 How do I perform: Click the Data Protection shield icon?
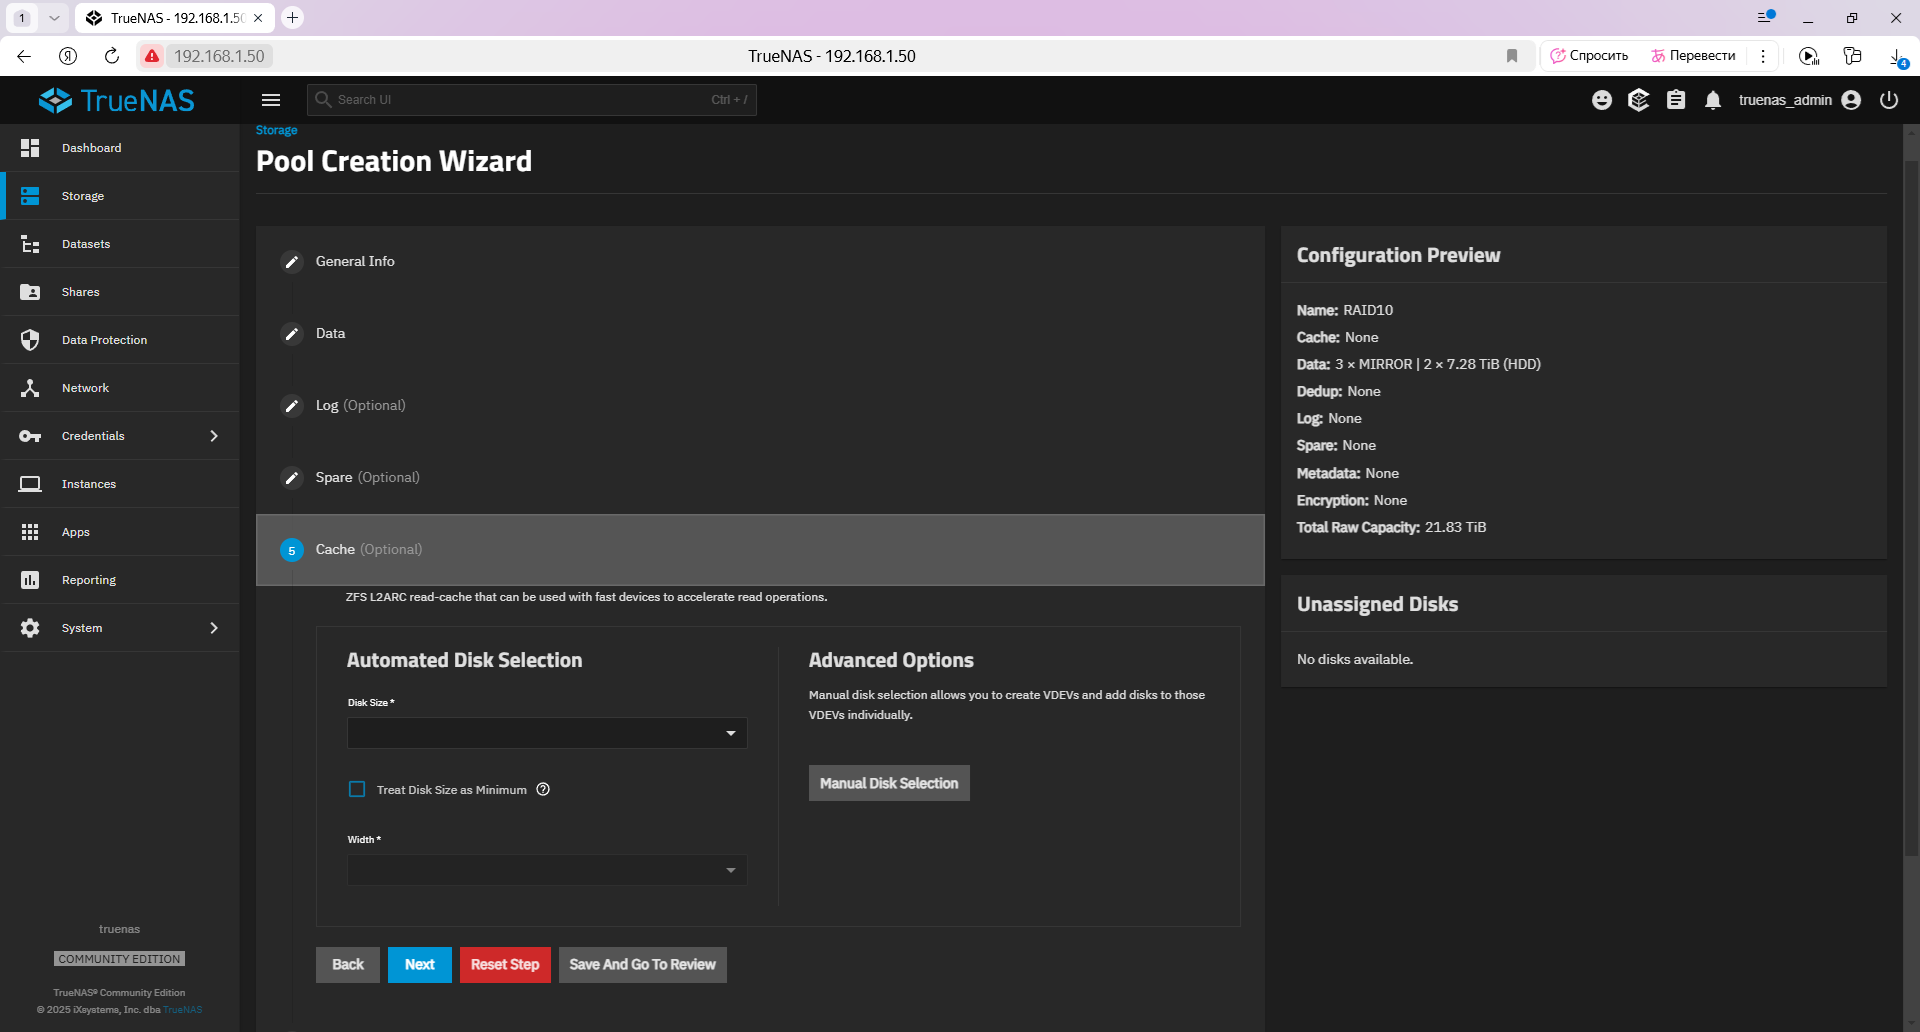30,340
